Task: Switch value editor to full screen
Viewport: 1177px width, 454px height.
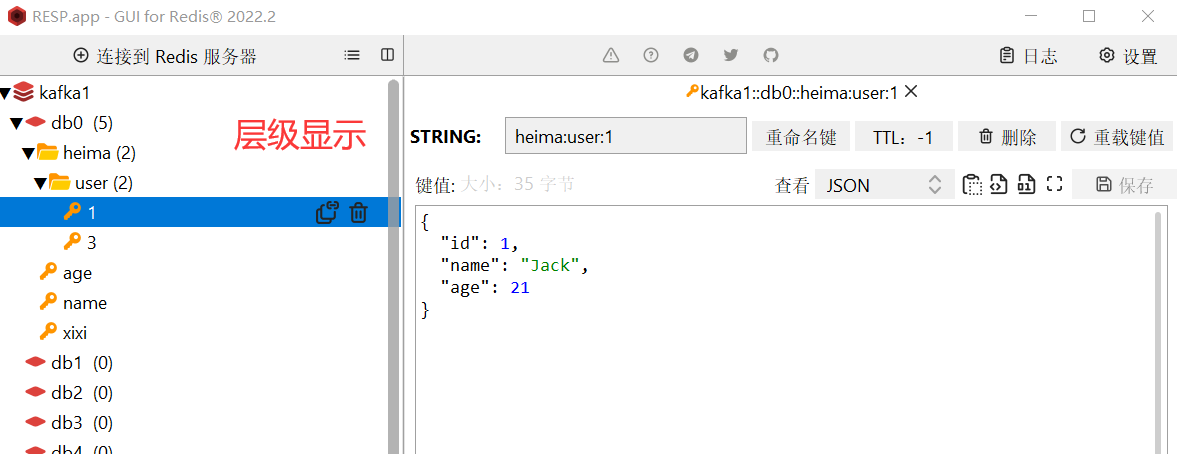Action: [x=1053, y=184]
